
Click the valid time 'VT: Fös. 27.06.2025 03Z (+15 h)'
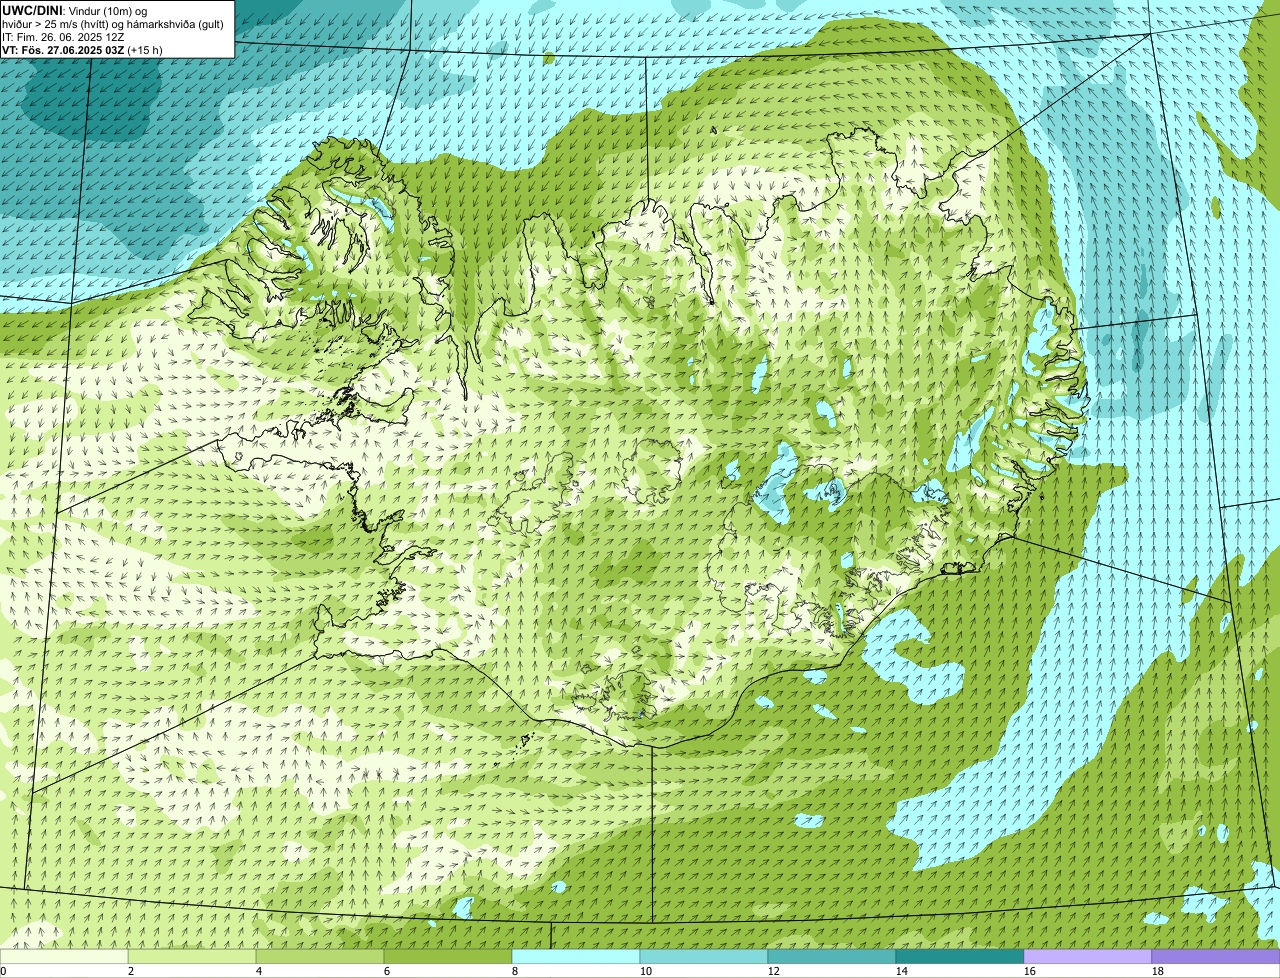pos(83,49)
